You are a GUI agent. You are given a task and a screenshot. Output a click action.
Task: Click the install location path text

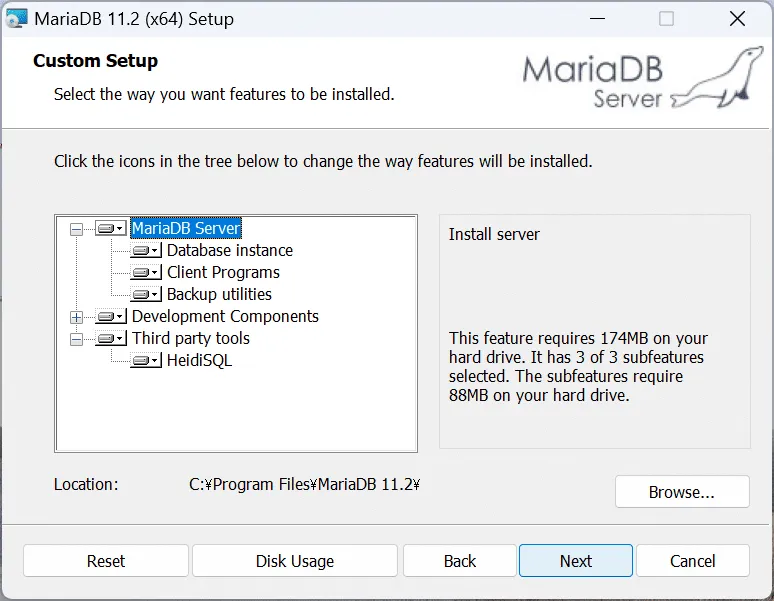click(x=304, y=484)
